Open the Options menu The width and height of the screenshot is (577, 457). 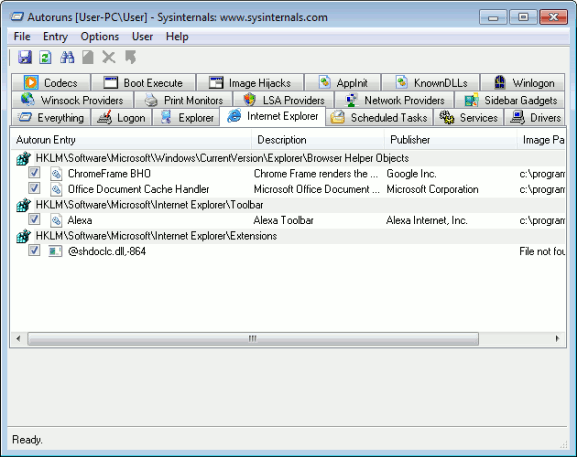click(x=100, y=36)
